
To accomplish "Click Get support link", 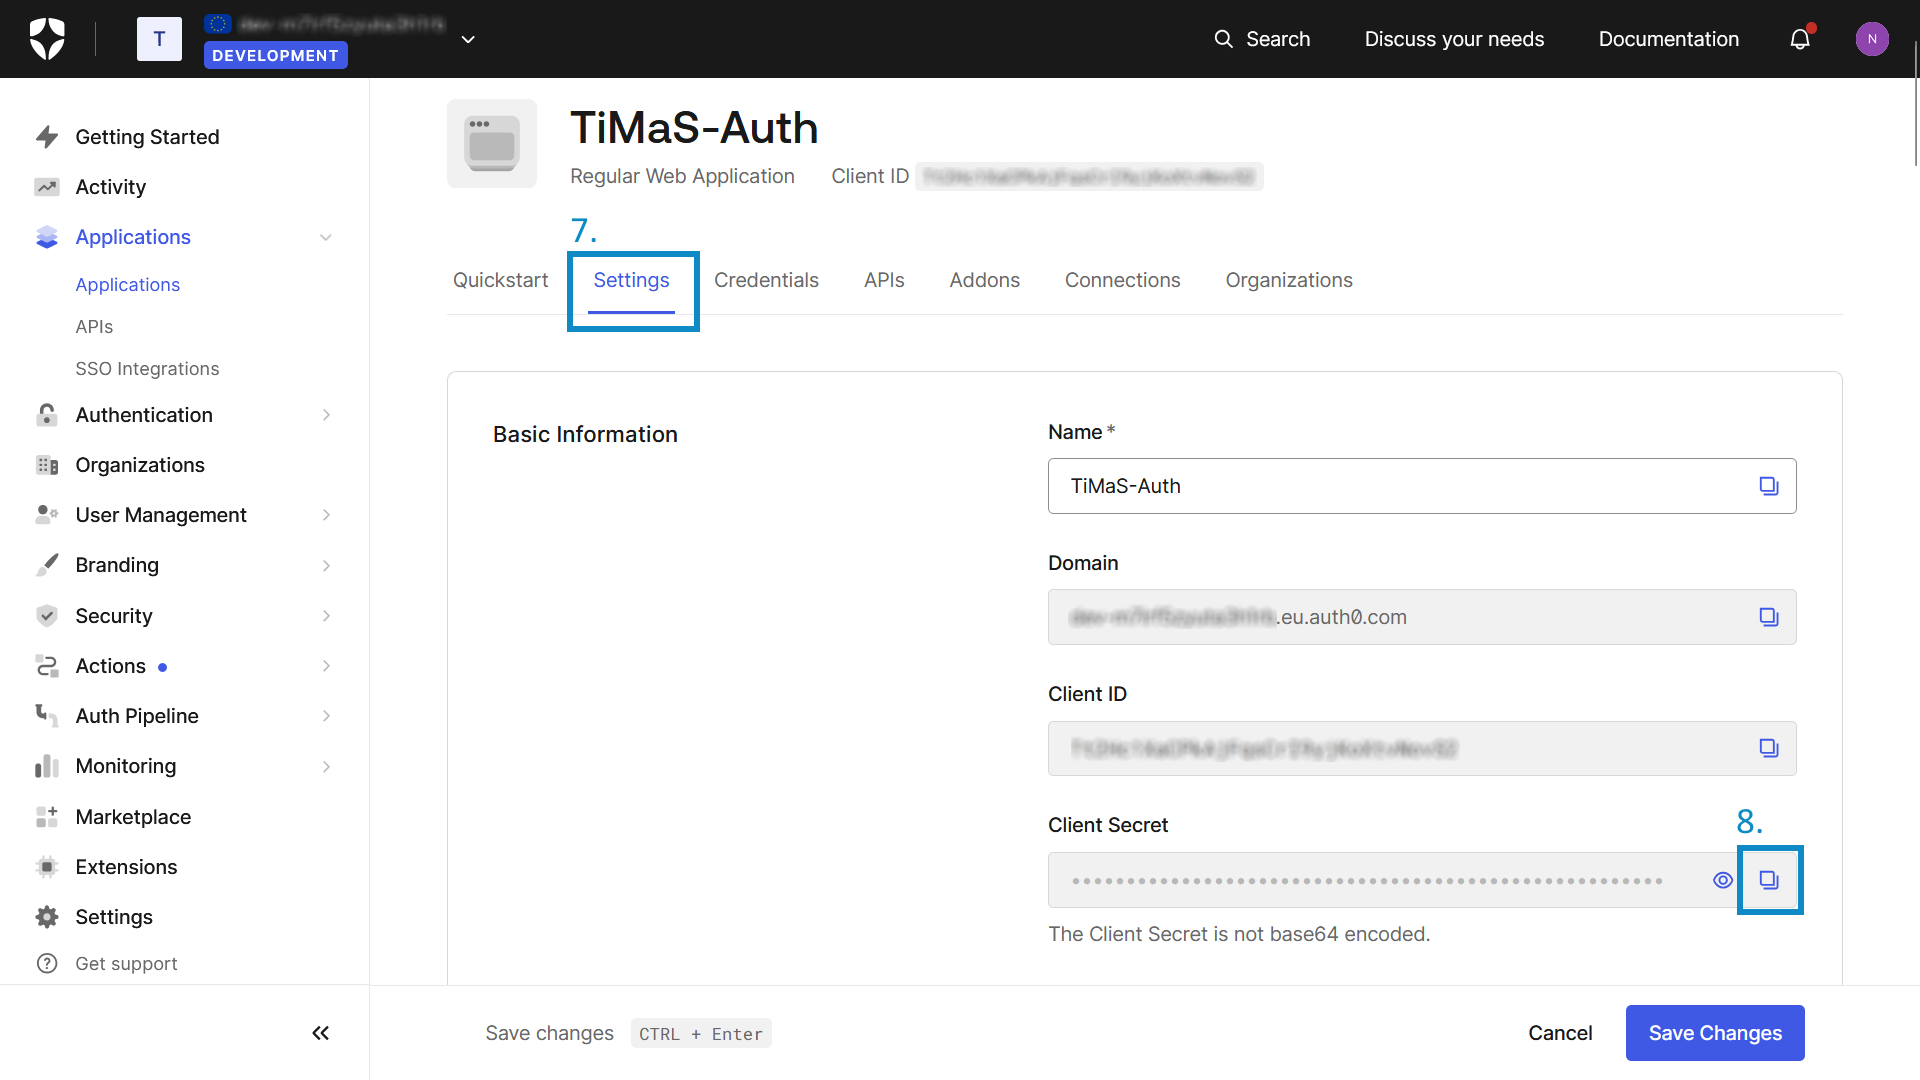I will [x=126, y=964].
